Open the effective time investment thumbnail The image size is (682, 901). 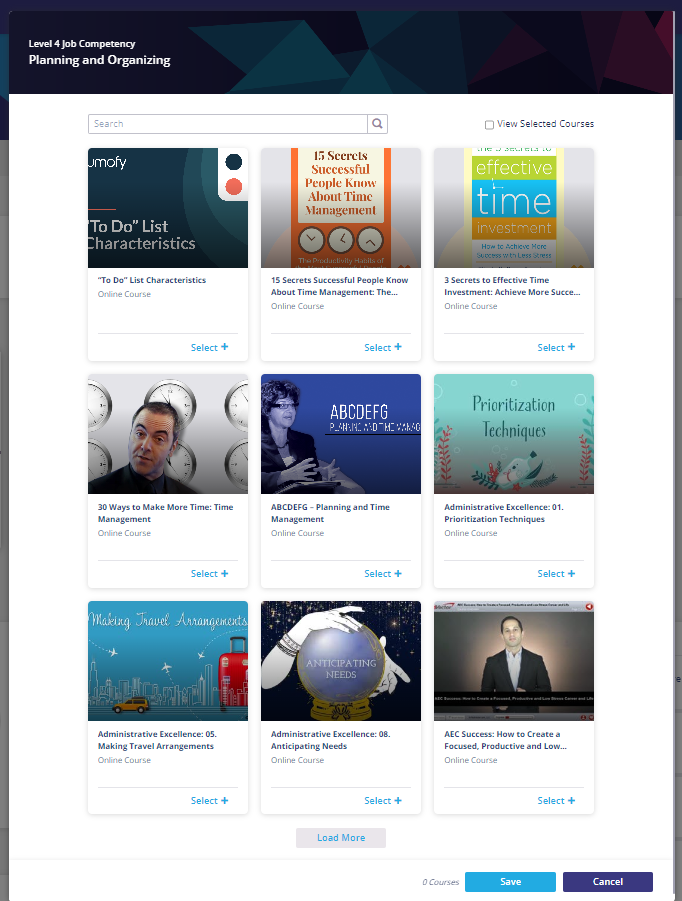click(x=514, y=208)
